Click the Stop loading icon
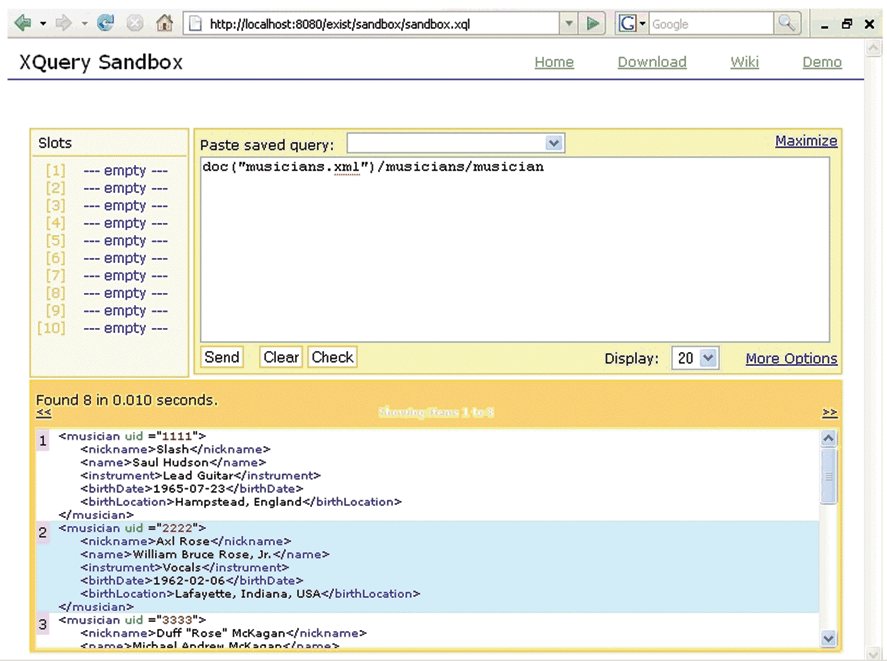This screenshot has height=661, width=887. pos(135,23)
